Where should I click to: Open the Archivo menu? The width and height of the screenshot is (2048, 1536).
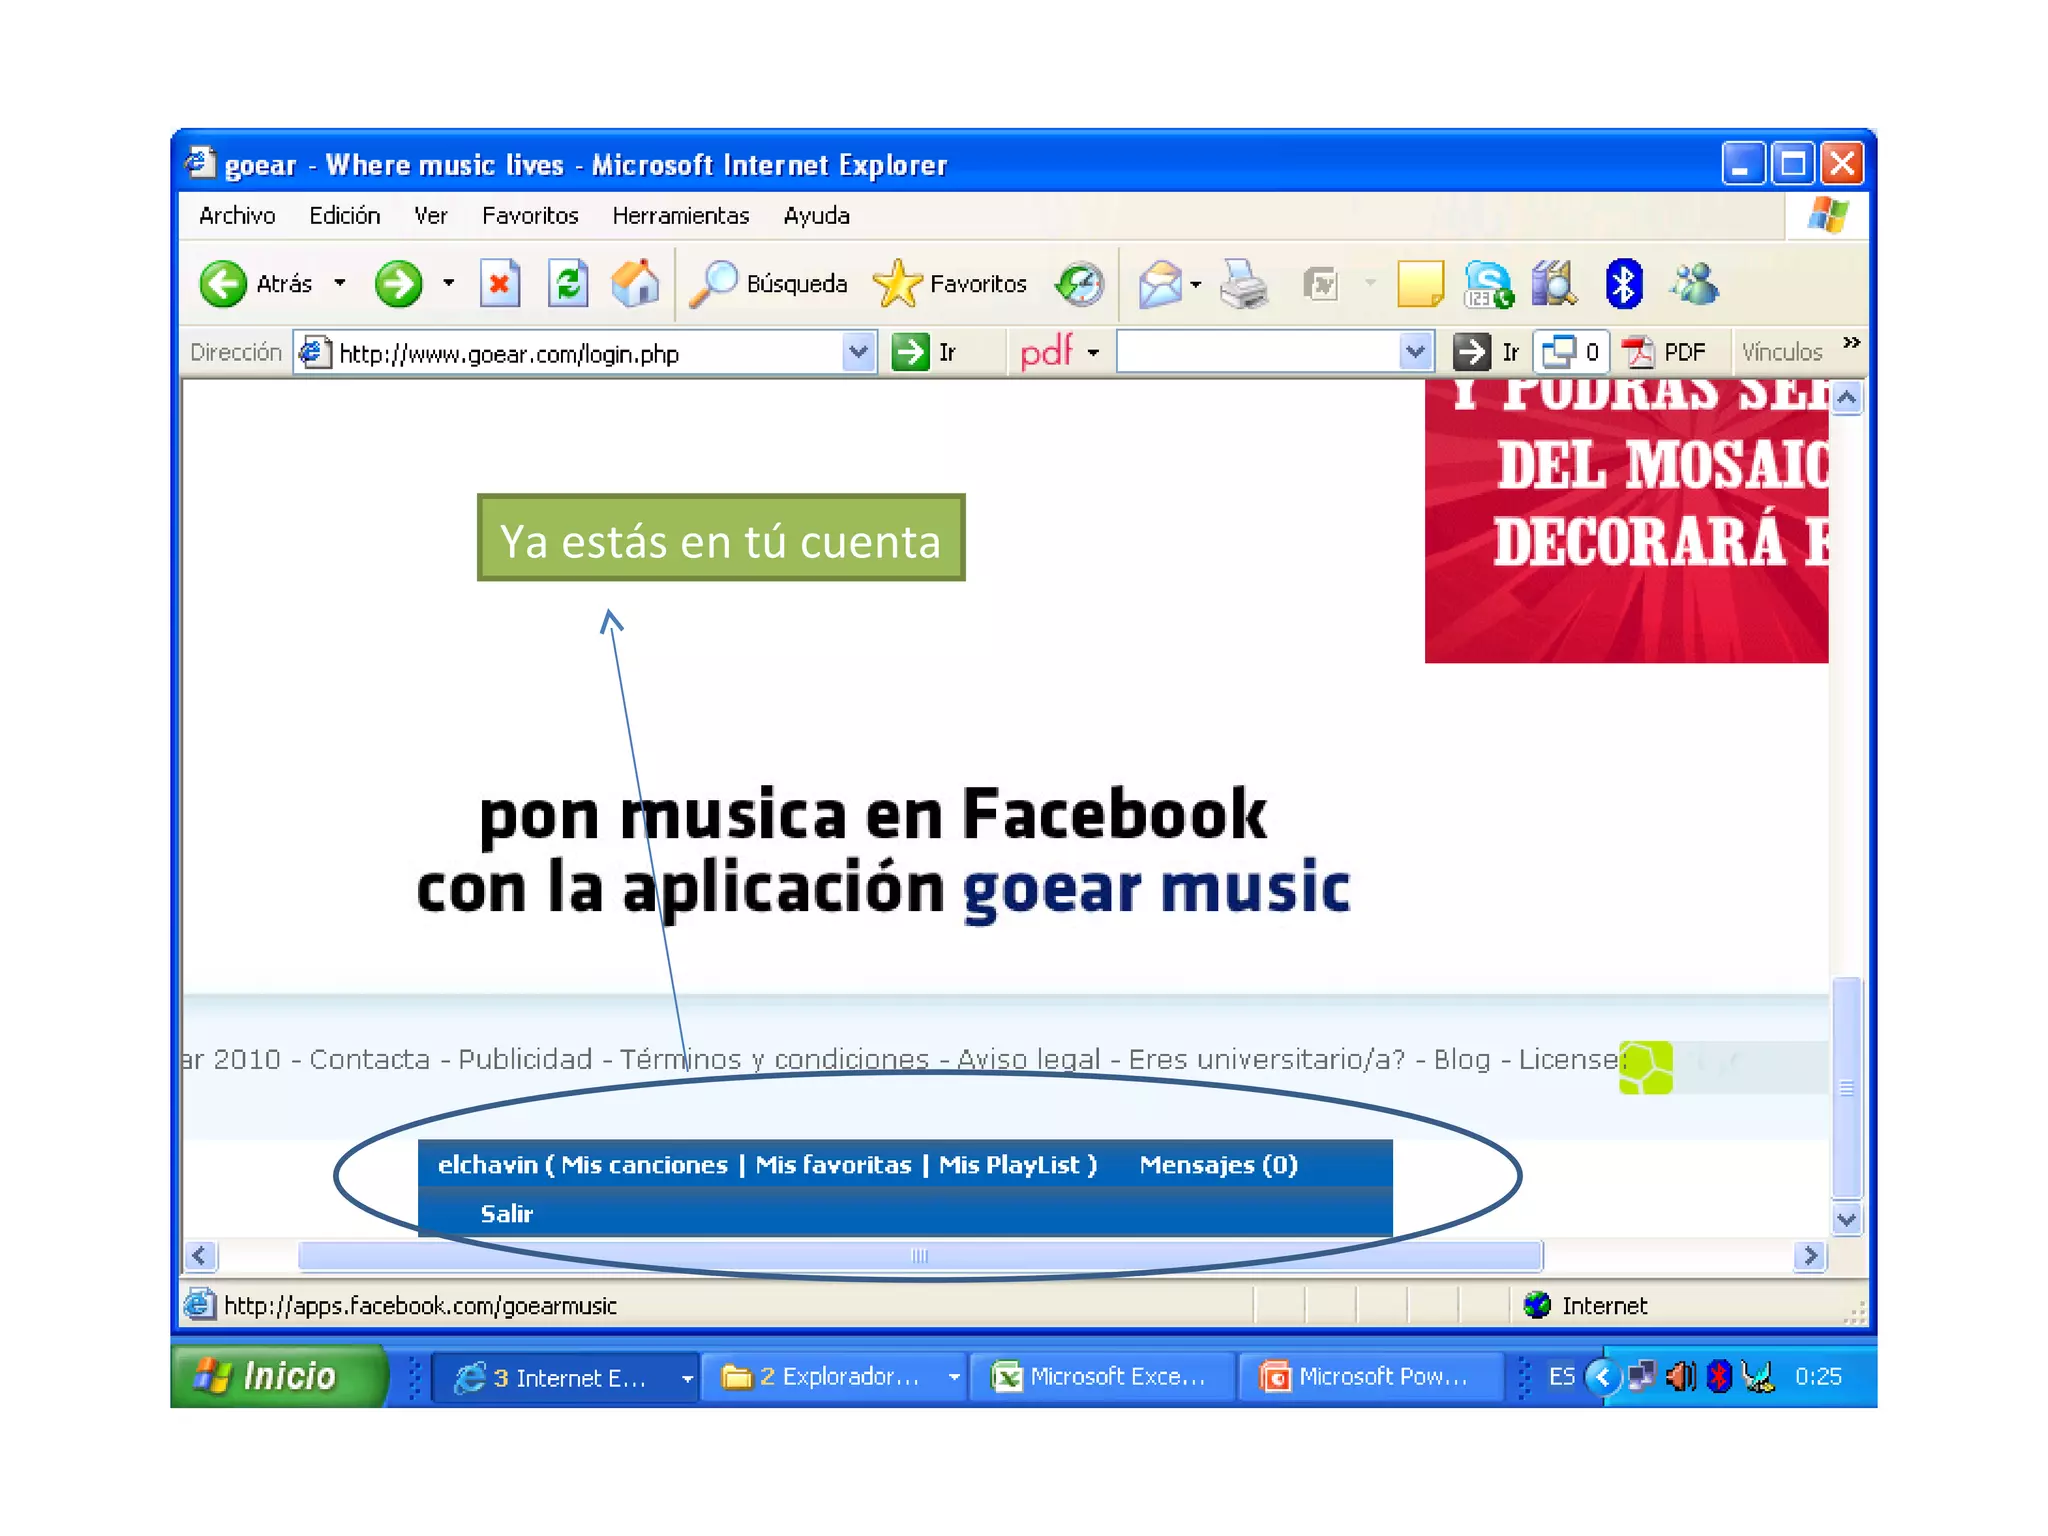point(237,216)
